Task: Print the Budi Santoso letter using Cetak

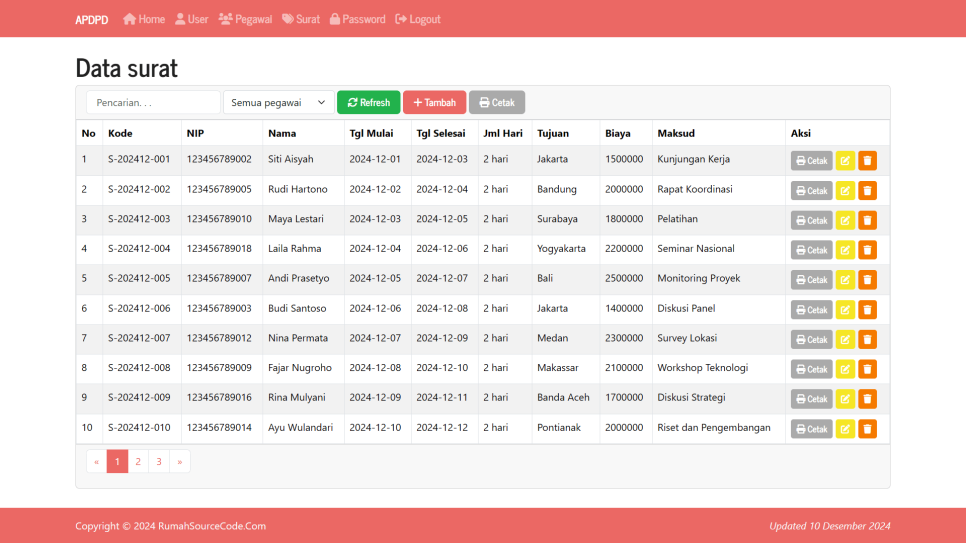Action: click(x=811, y=310)
